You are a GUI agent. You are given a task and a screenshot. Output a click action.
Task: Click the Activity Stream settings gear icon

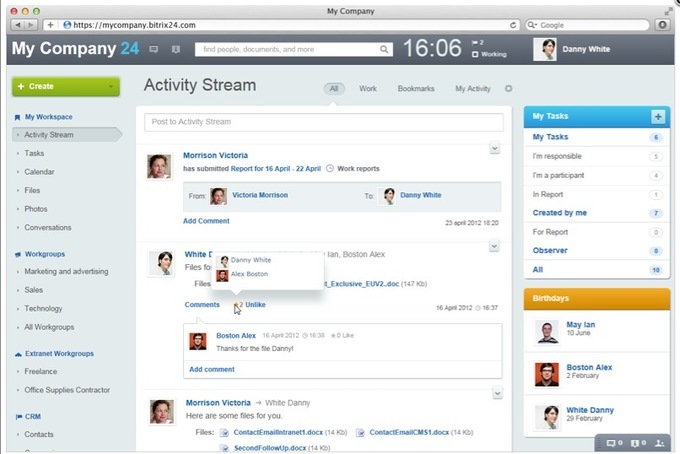508,88
